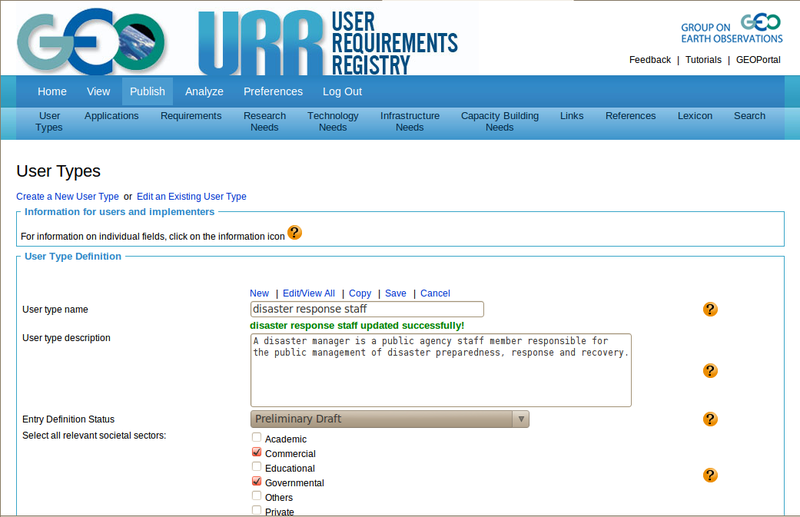Uncheck the Commercial sector checkbox
This screenshot has height=517, width=800.
tap(257, 453)
